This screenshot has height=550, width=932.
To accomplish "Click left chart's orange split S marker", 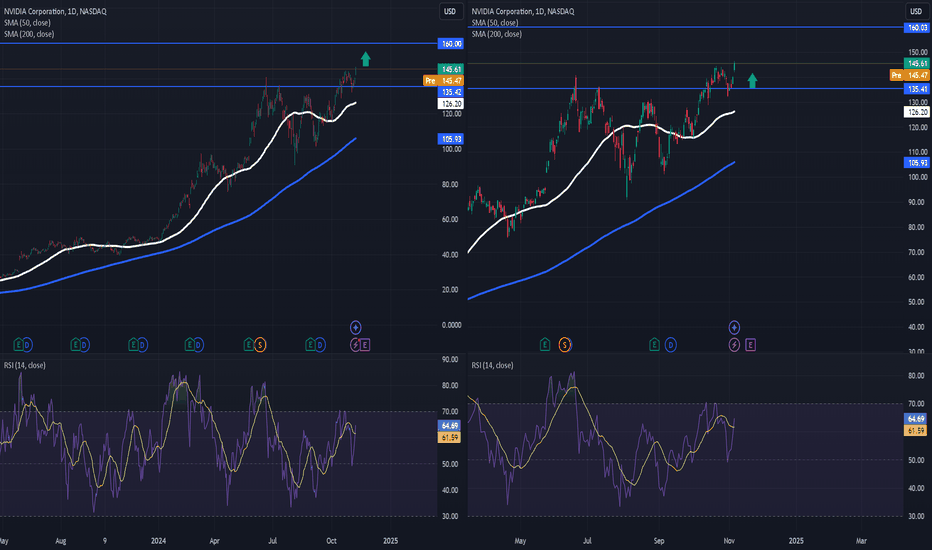I will 260,345.
